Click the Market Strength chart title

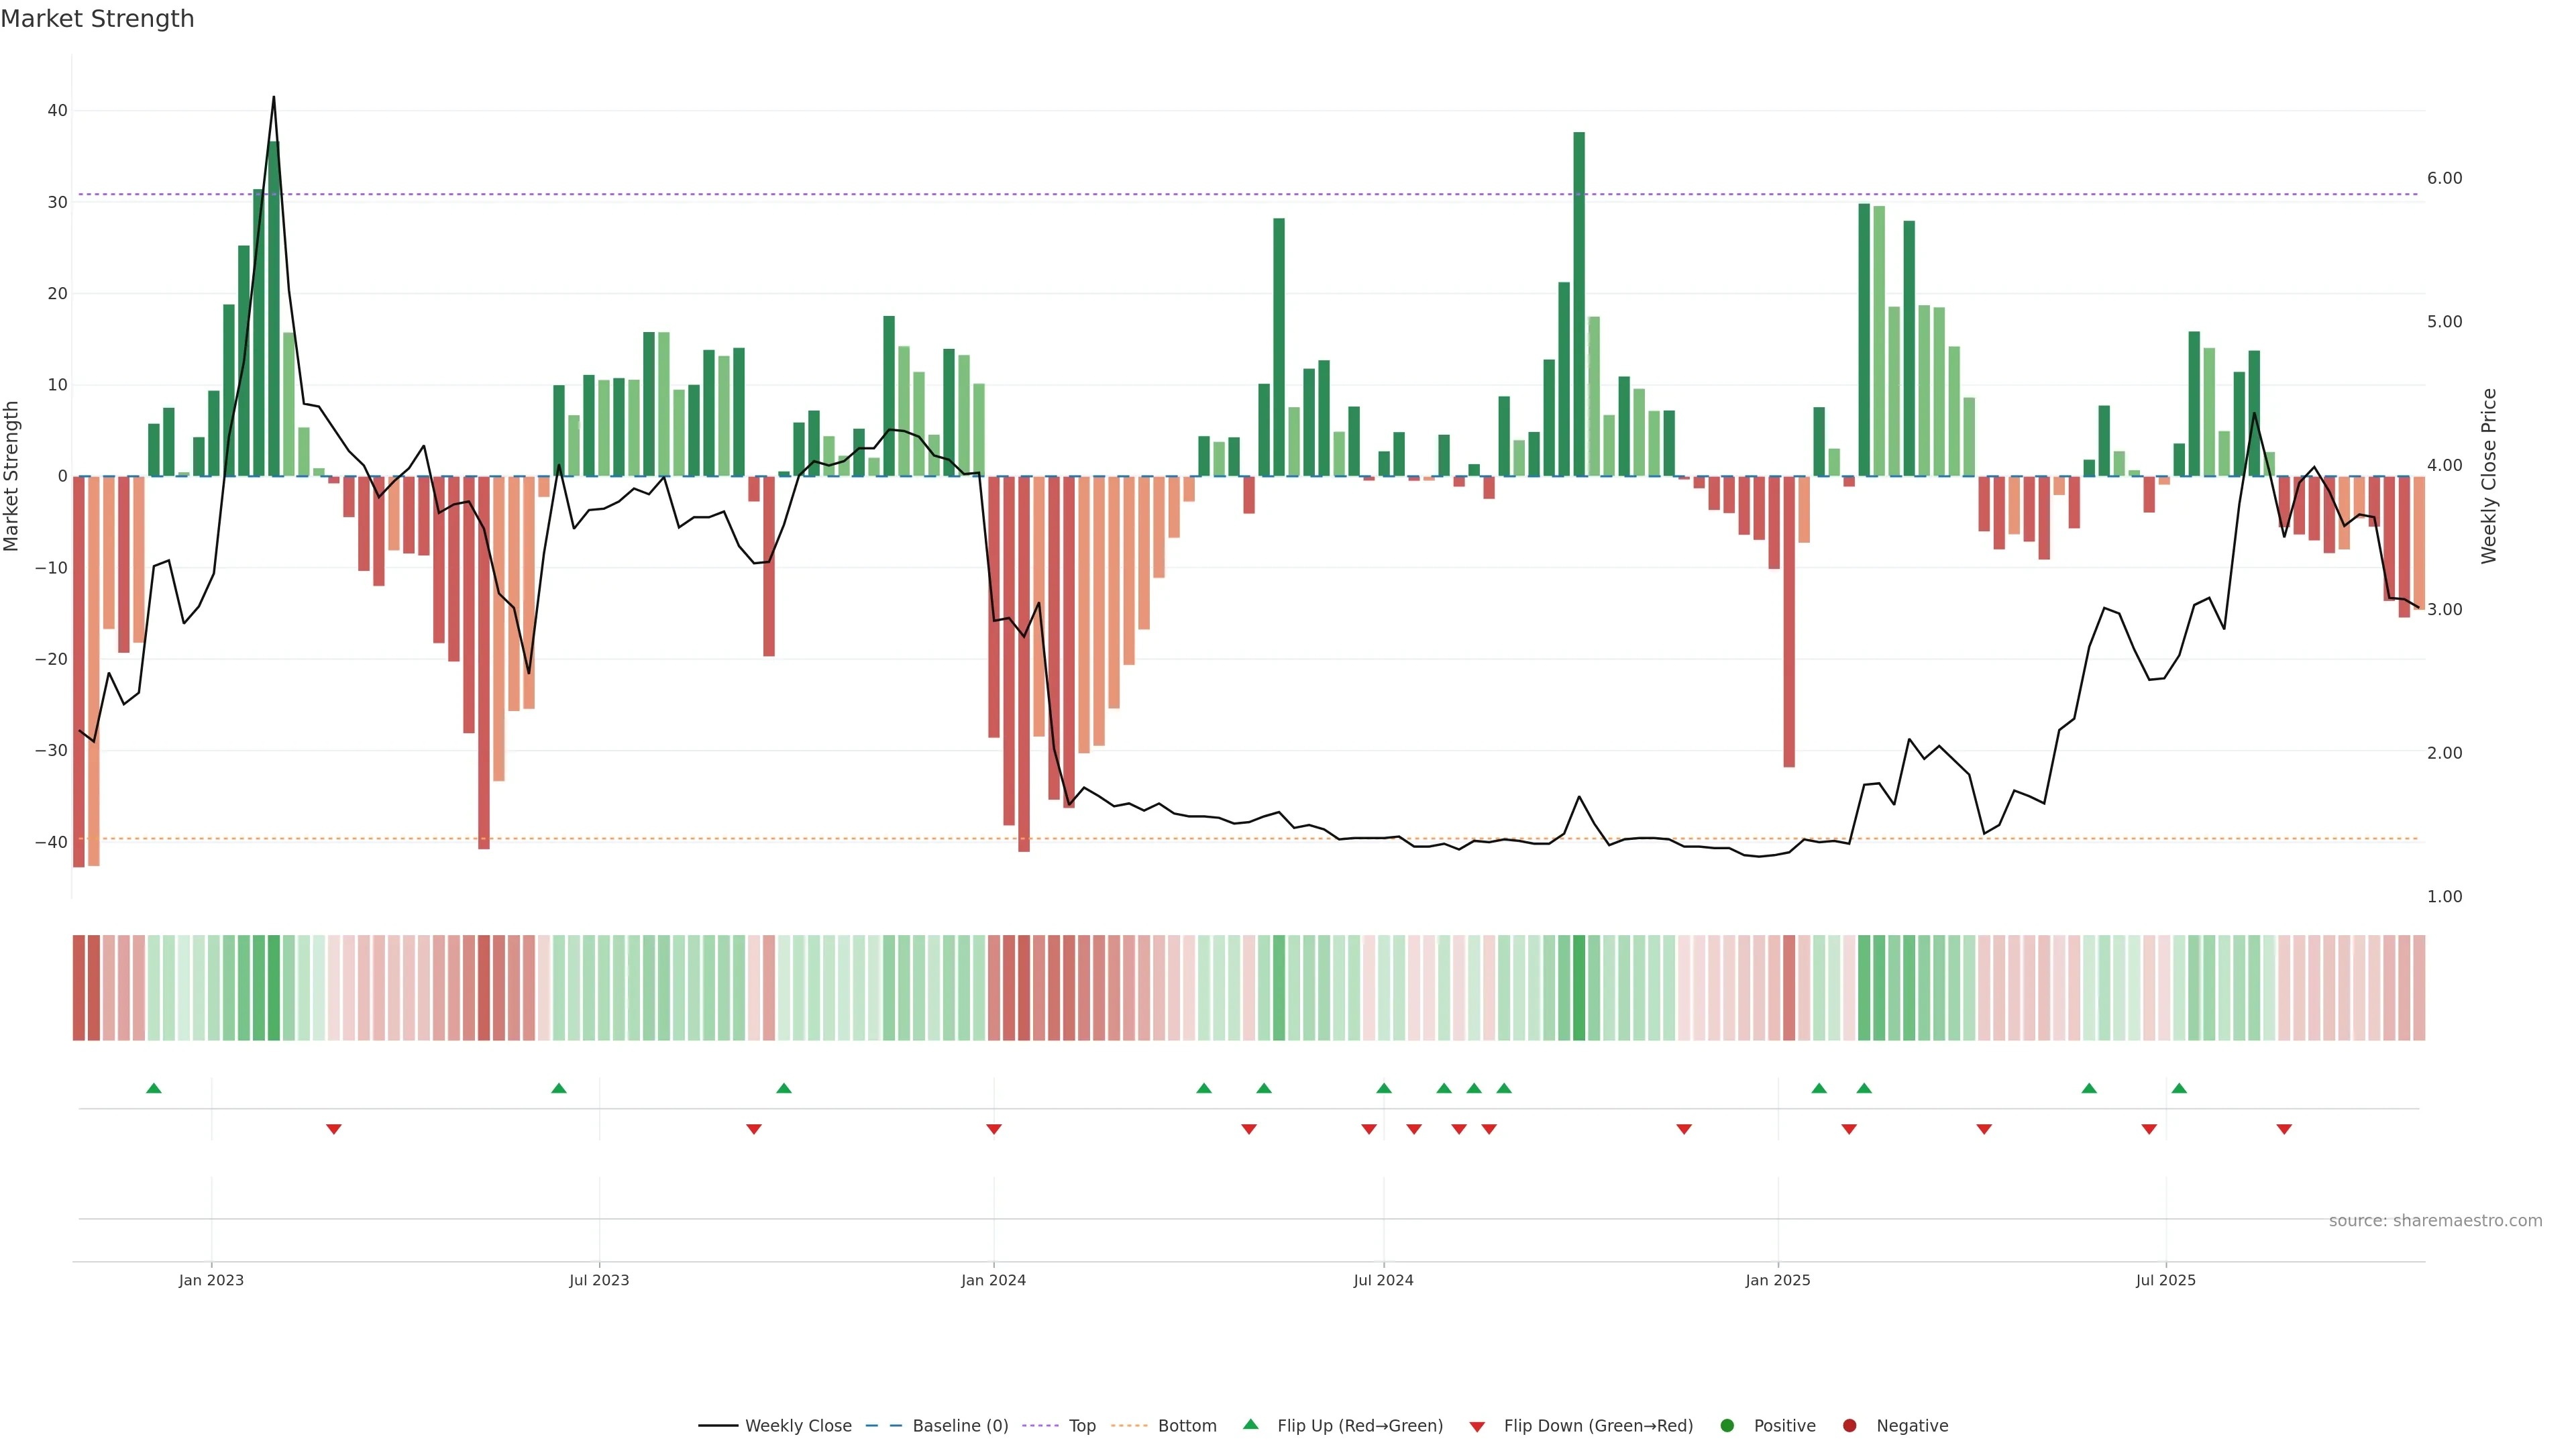97,19
